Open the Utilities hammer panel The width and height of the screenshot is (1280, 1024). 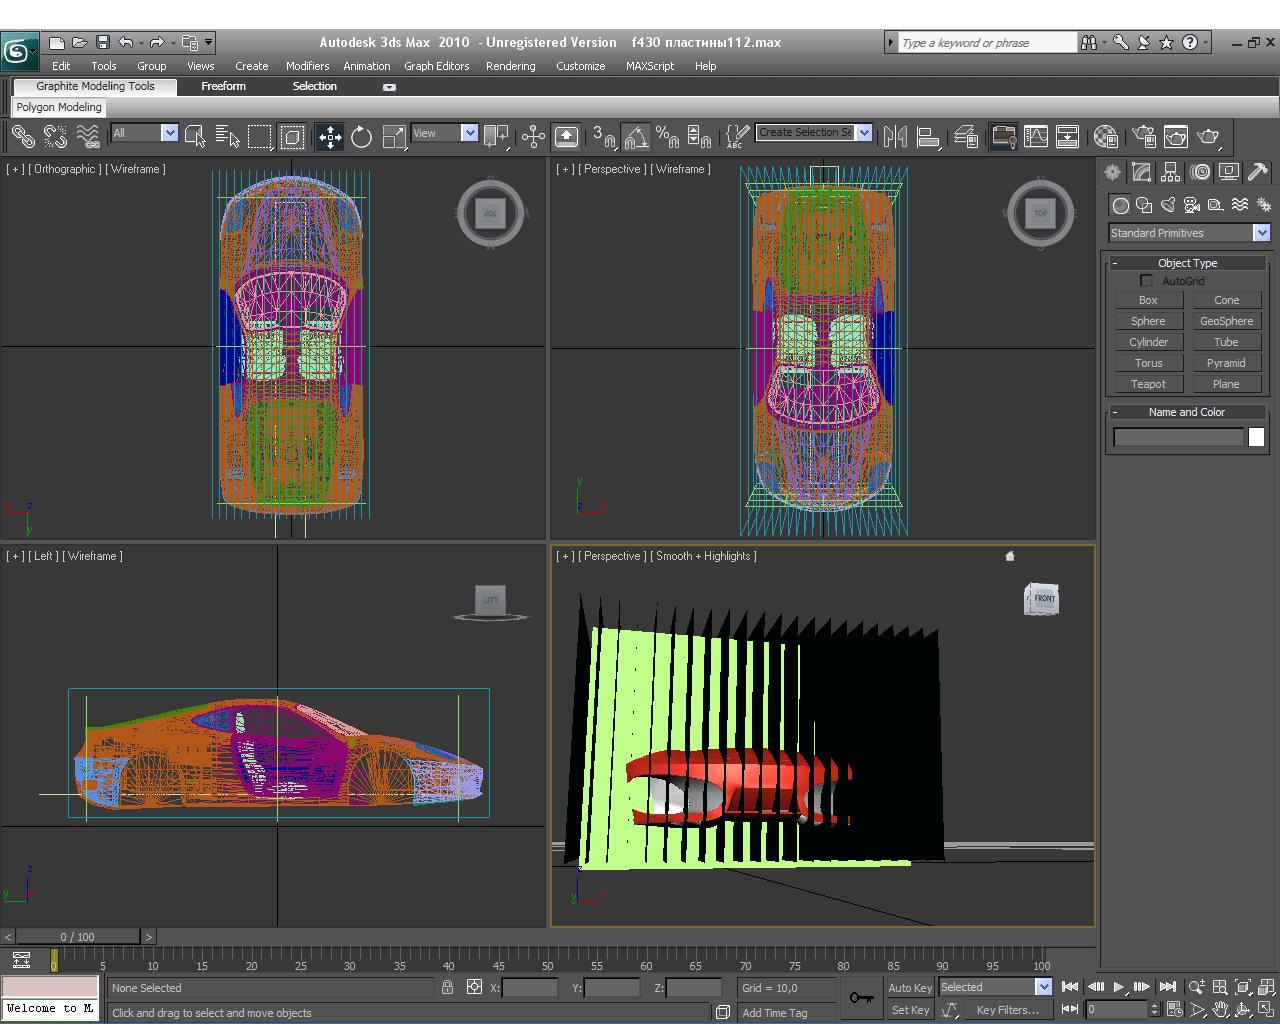(x=1258, y=172)
